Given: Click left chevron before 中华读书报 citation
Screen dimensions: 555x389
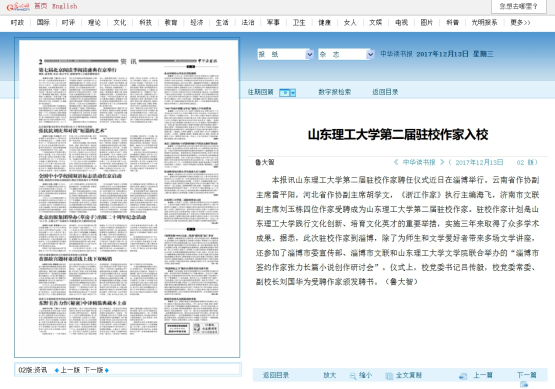Looking at the screenshot, I should 396,162.
